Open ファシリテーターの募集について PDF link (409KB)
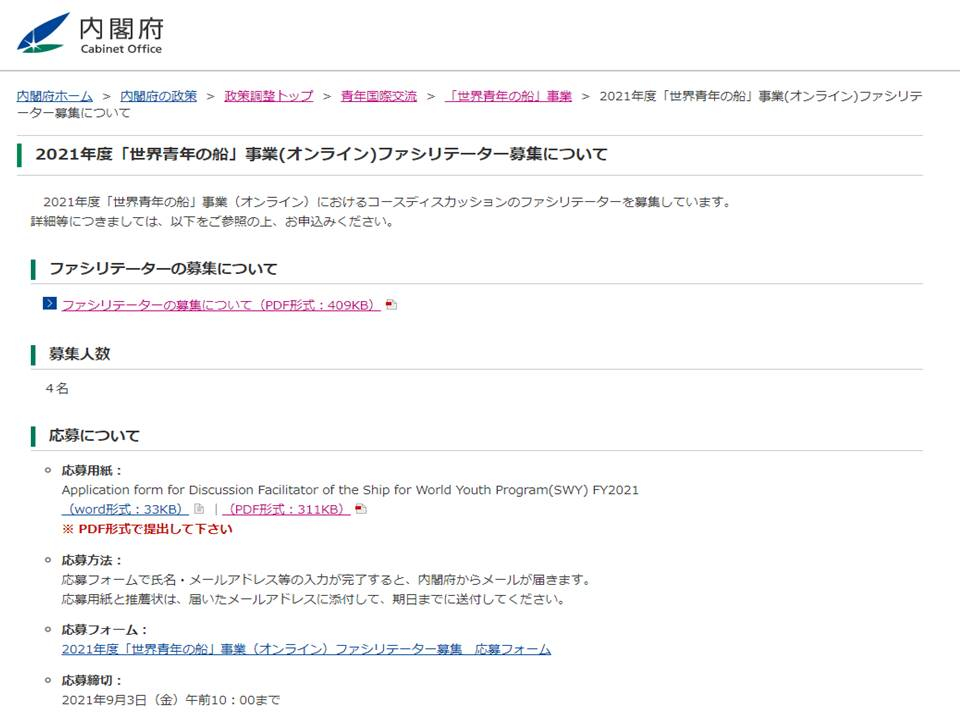The width and height of the screenshot is (960, 720). click(221, 305)
